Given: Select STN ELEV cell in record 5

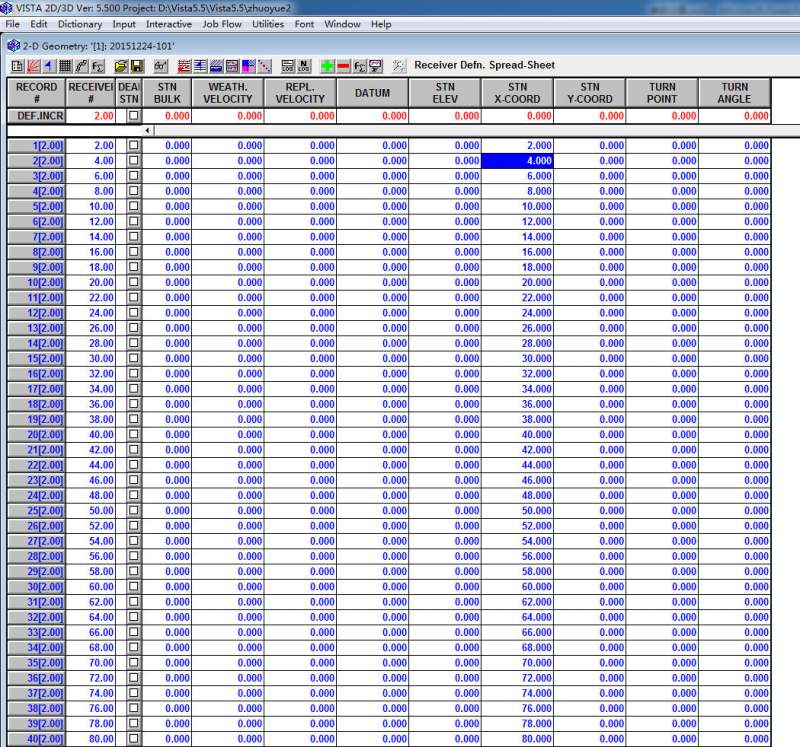Looking at the screenshot, I should [445, 207].
